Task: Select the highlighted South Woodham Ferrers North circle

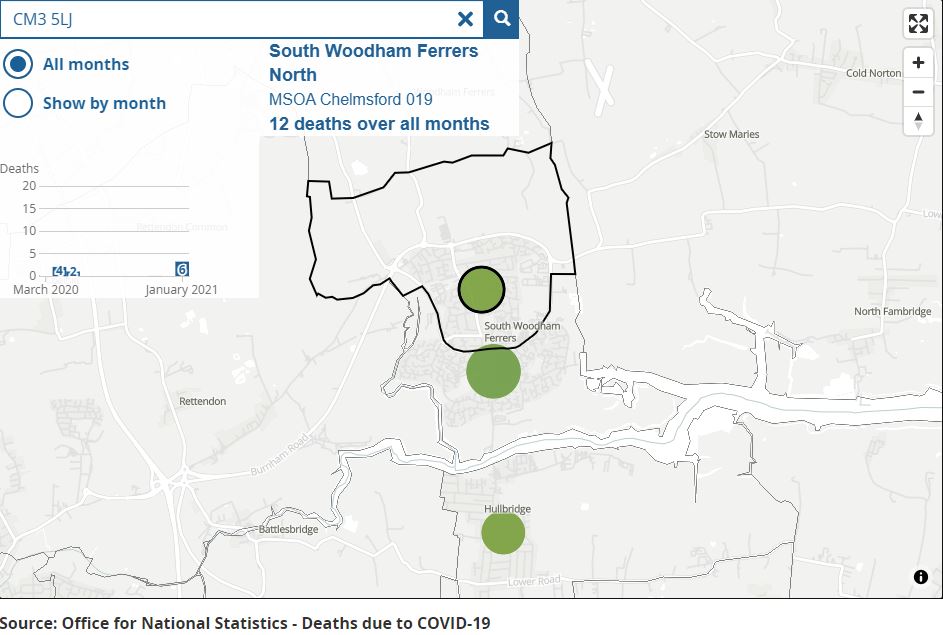Action: tap(481, 290)
